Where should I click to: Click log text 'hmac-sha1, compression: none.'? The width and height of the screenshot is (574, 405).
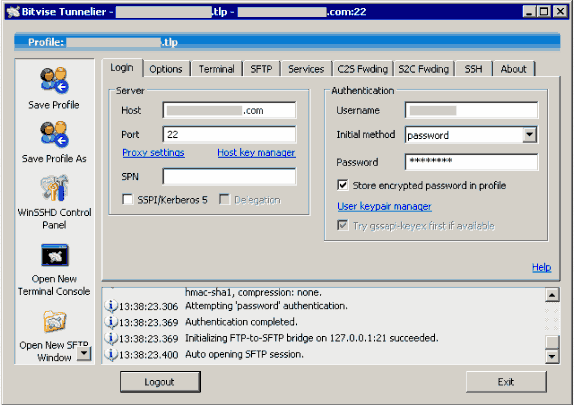[253, 292]
